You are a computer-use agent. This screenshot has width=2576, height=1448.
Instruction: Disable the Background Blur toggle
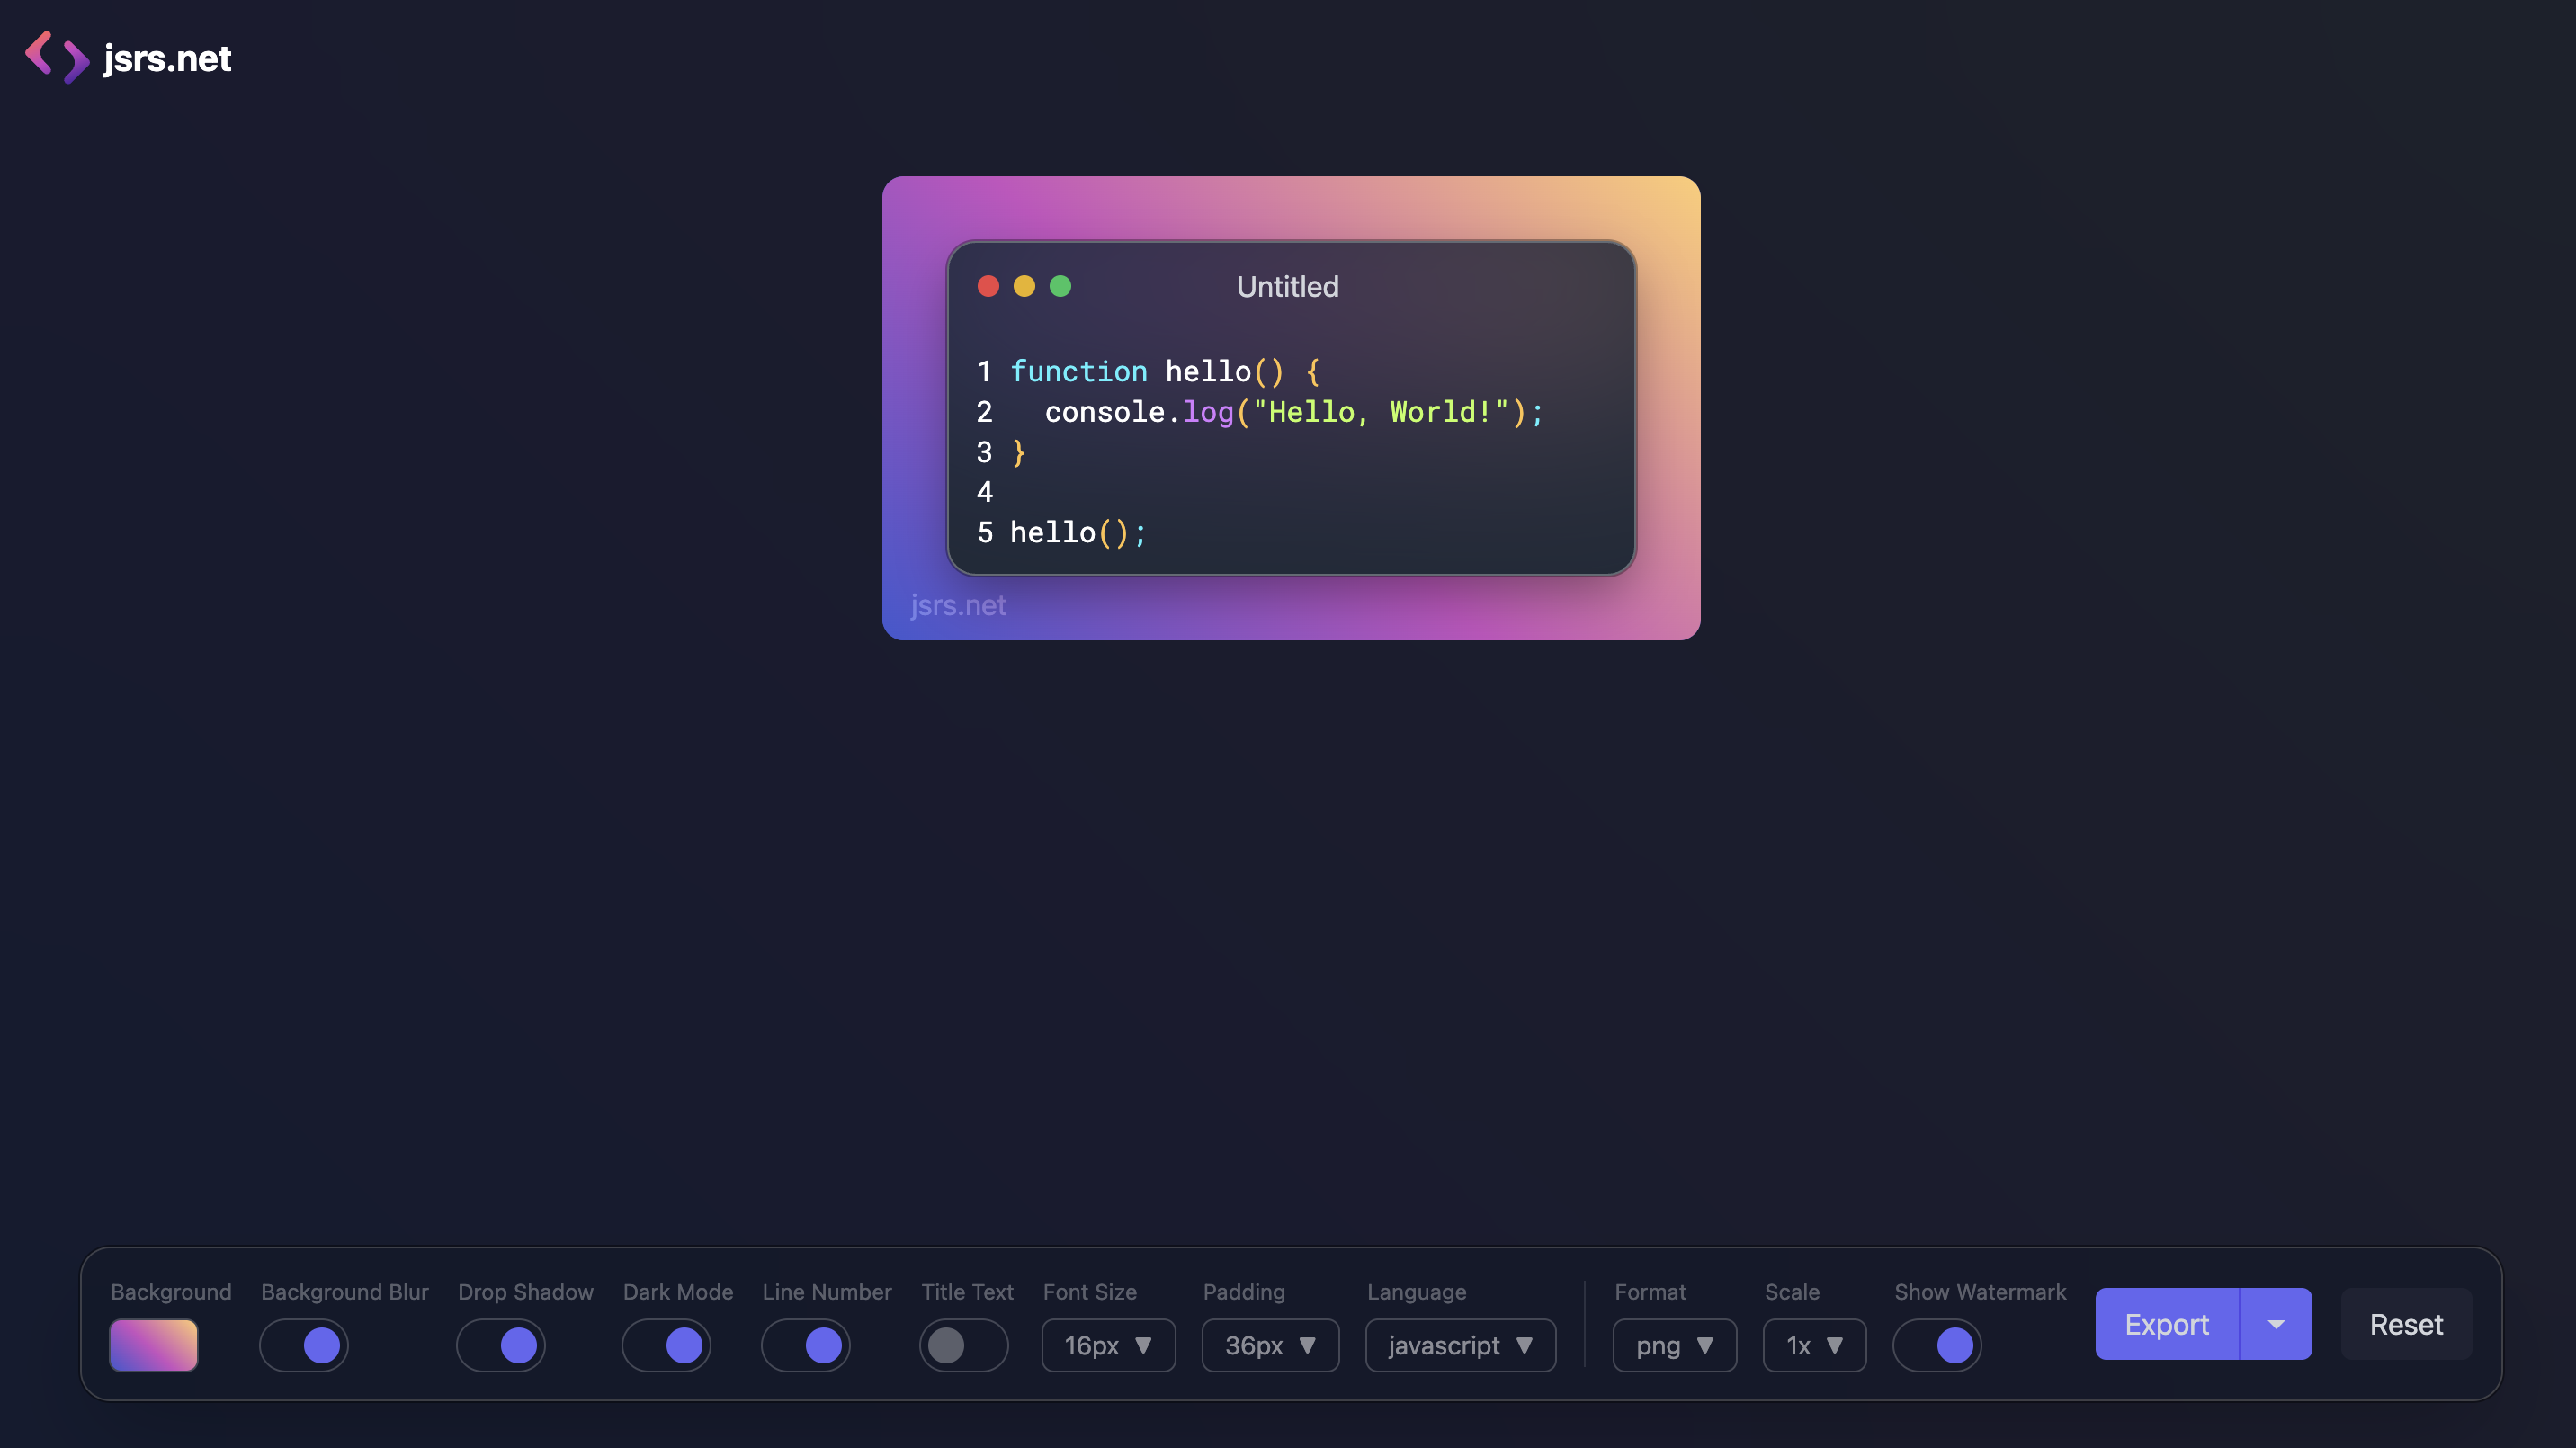[304, 1345]
